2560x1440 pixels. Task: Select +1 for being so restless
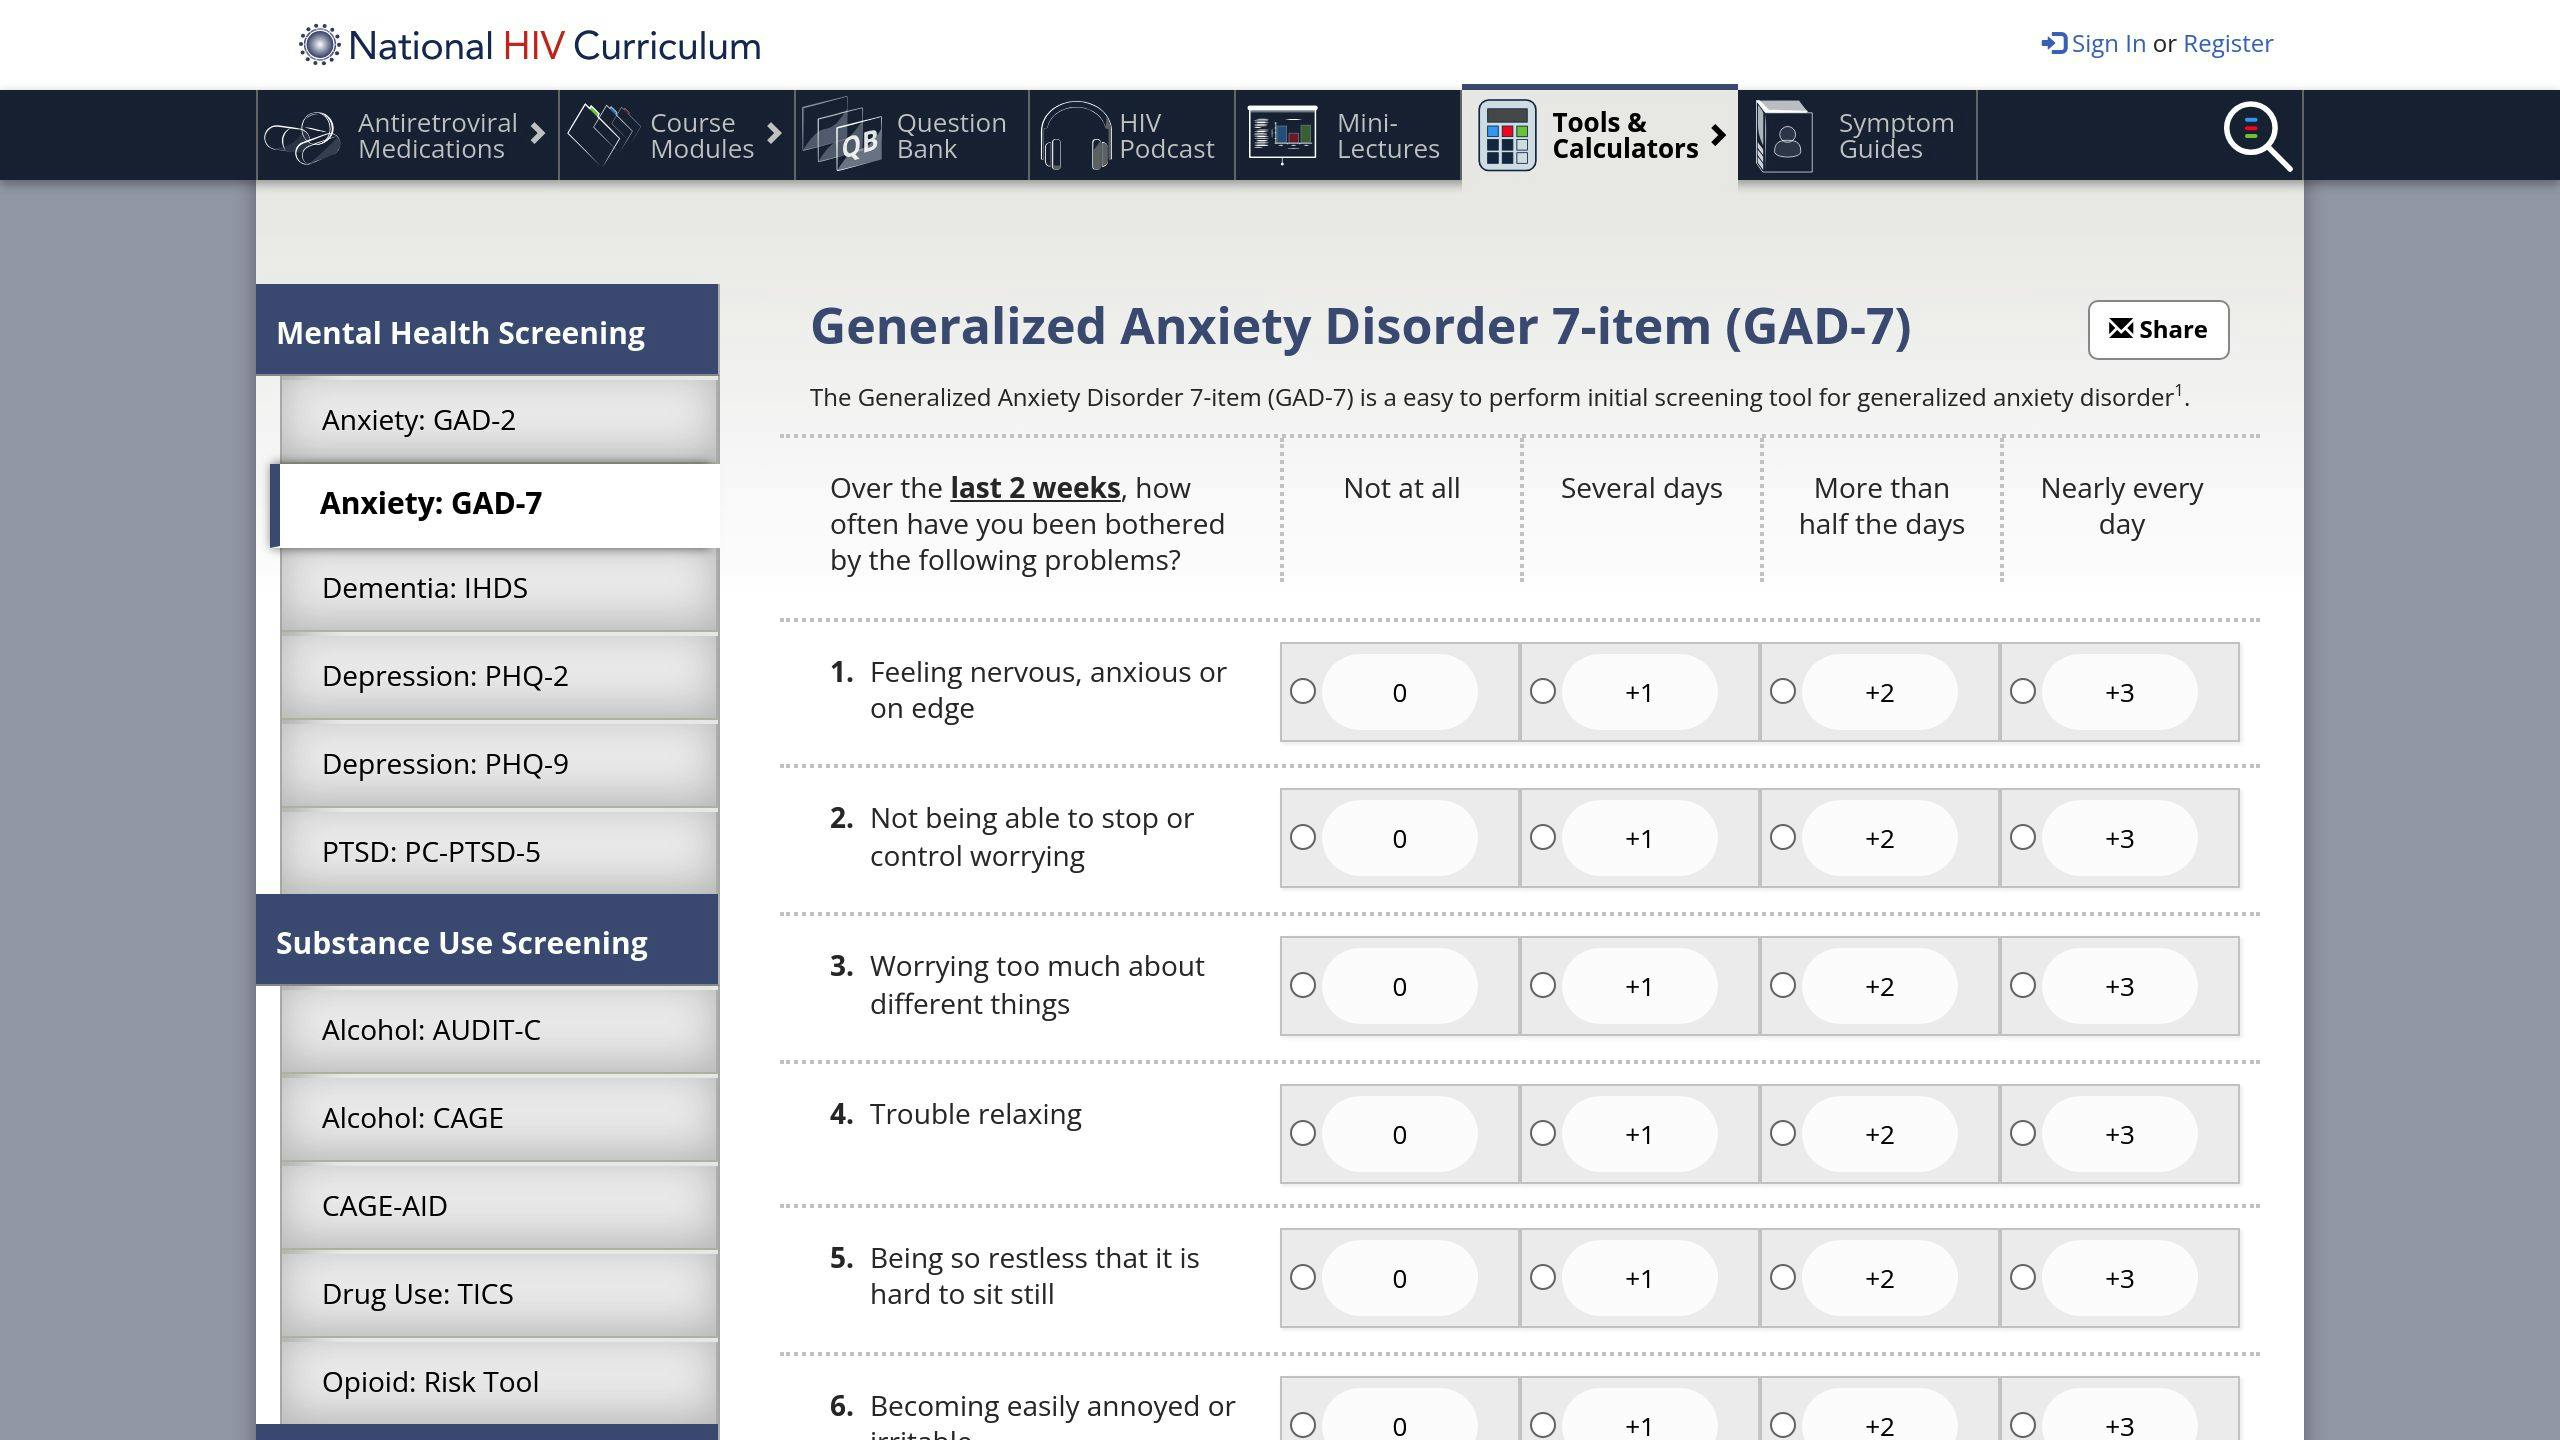(1542, 1277)
